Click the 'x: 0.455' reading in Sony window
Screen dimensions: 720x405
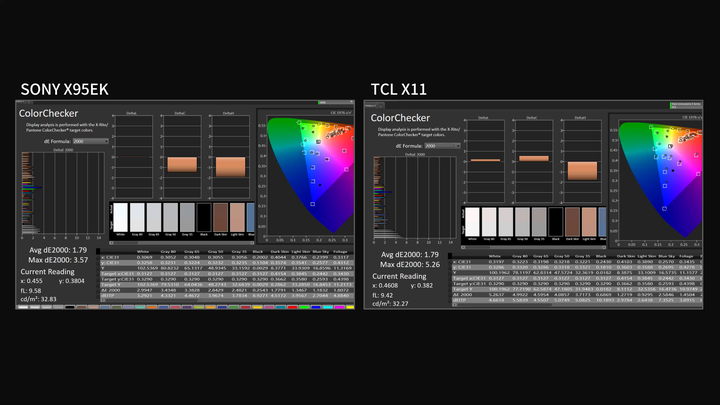coord(31,281)
